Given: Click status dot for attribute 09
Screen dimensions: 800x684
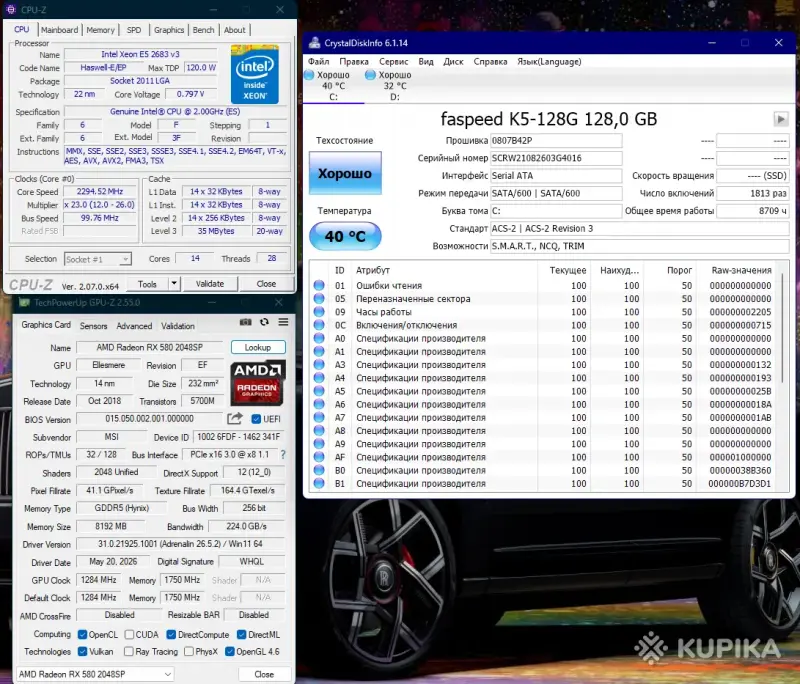Looking at the screenshot, I should pos(319,312).
